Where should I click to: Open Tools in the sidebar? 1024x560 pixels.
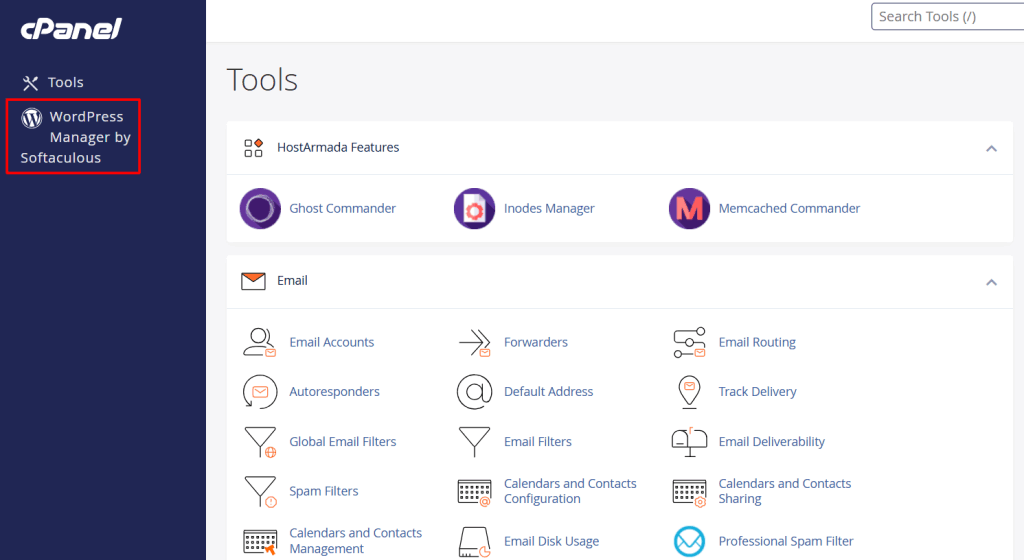pos(65,83)
